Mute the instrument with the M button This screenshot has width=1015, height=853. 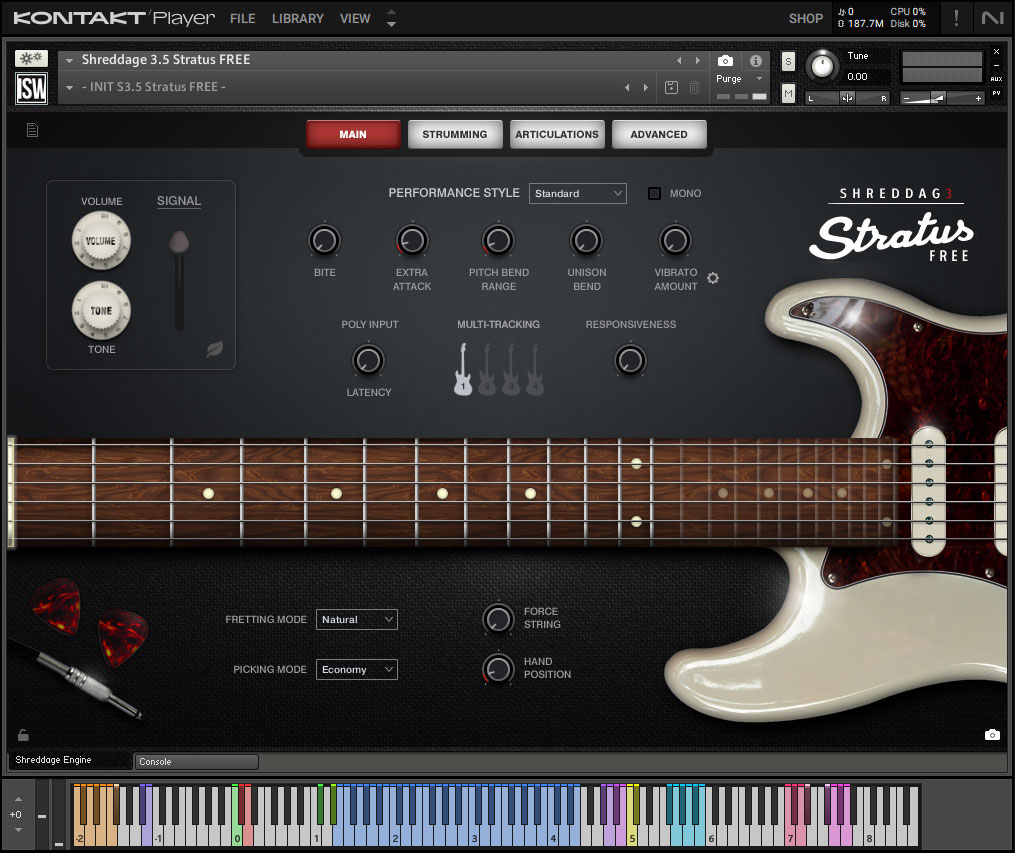788,94
